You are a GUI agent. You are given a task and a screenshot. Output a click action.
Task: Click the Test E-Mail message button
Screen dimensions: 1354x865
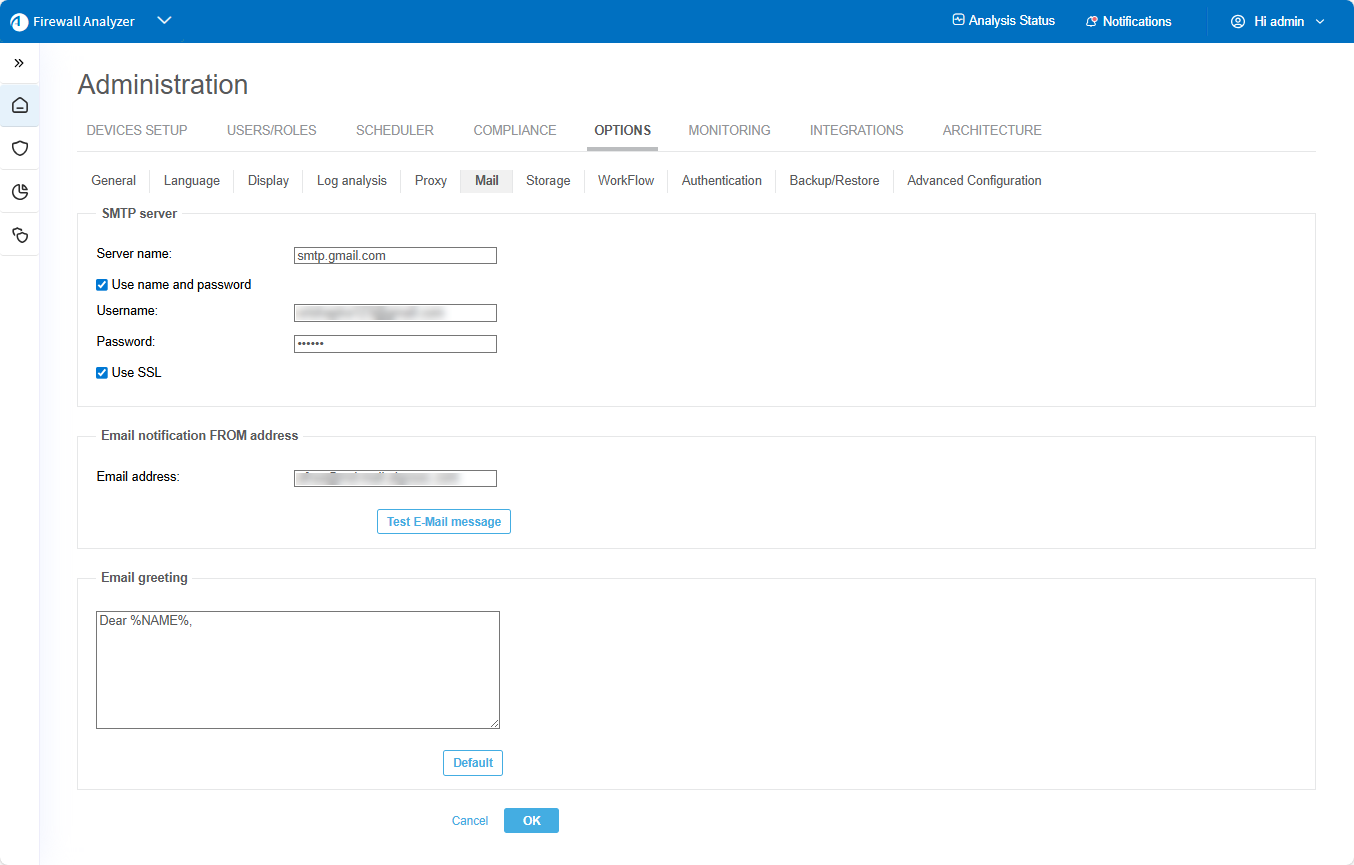coord(444,522)
